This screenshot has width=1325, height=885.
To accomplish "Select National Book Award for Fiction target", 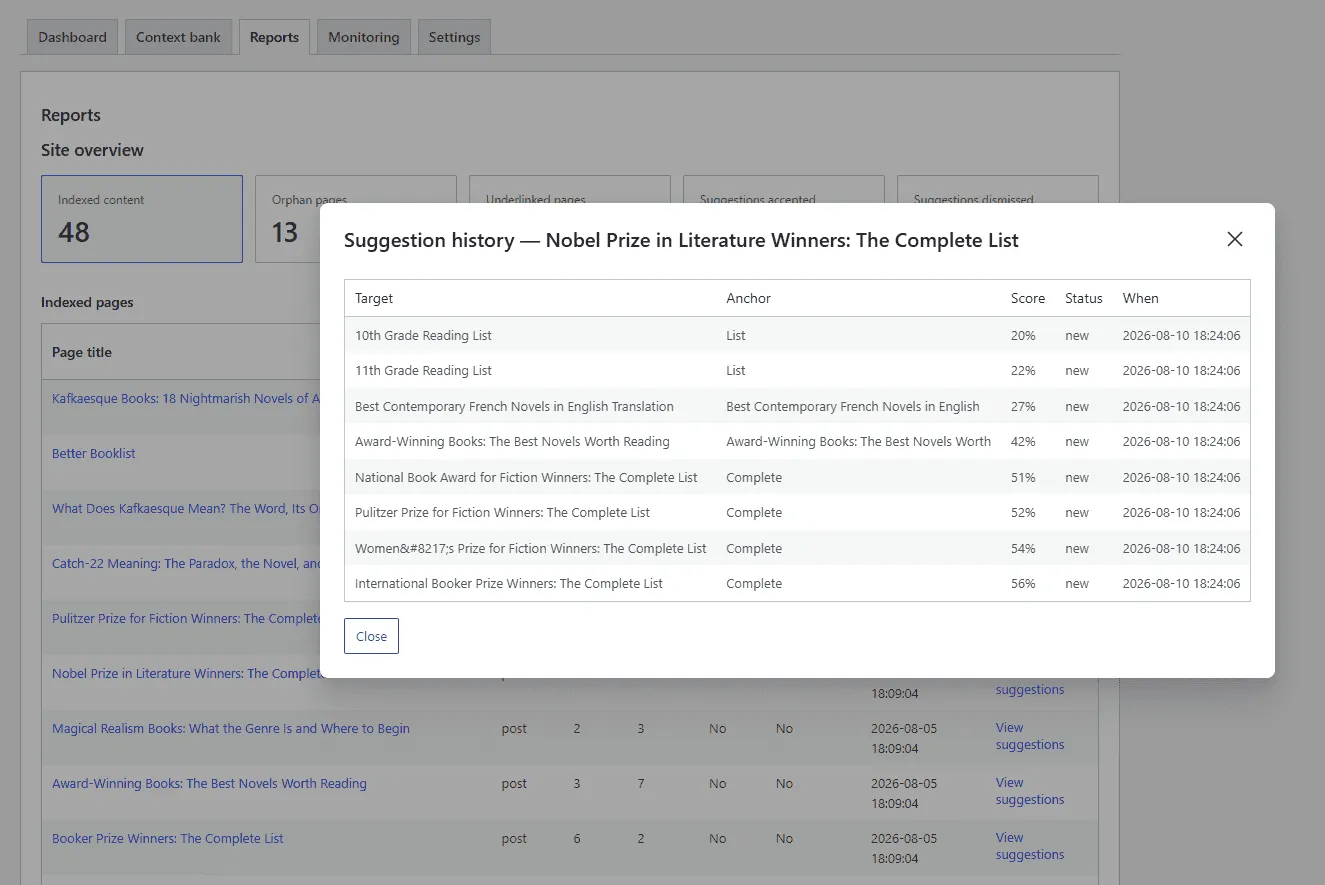I will [526, 477].
